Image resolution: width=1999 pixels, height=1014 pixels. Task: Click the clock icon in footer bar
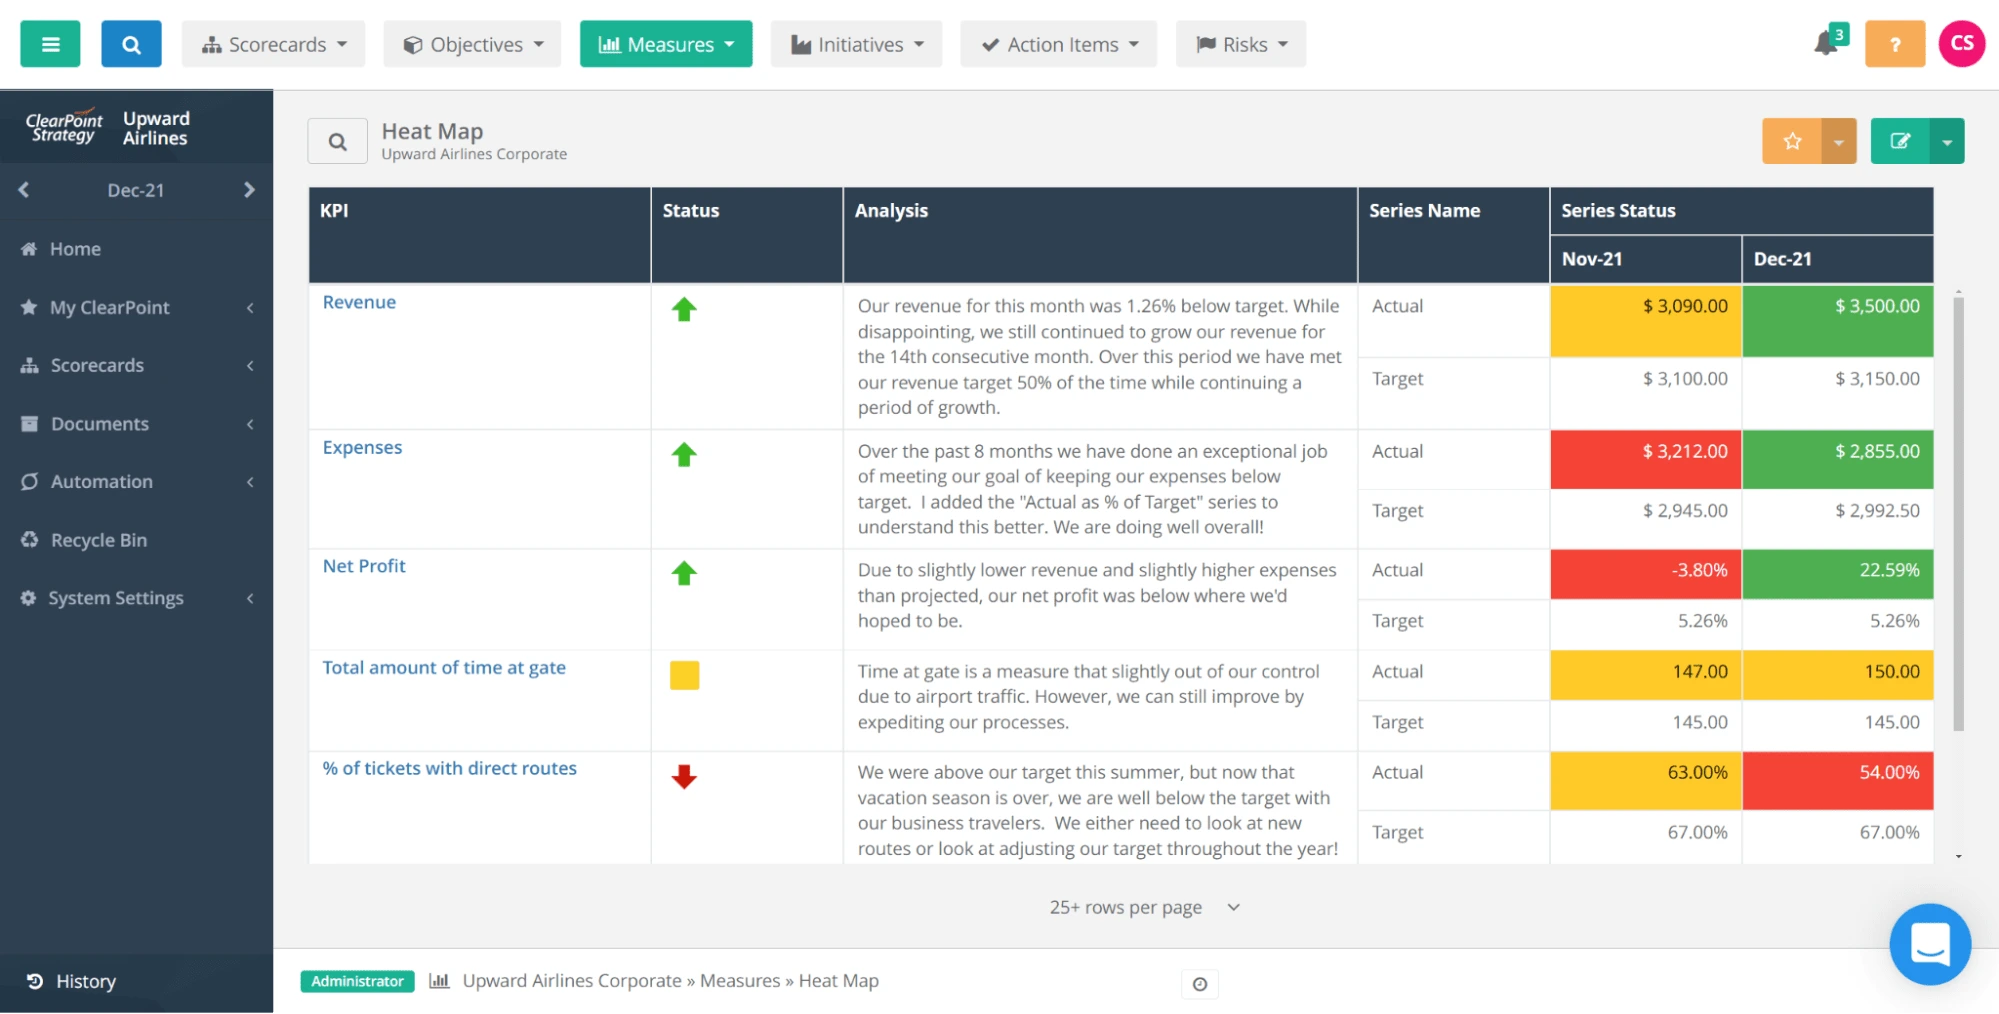(1200, 984)
